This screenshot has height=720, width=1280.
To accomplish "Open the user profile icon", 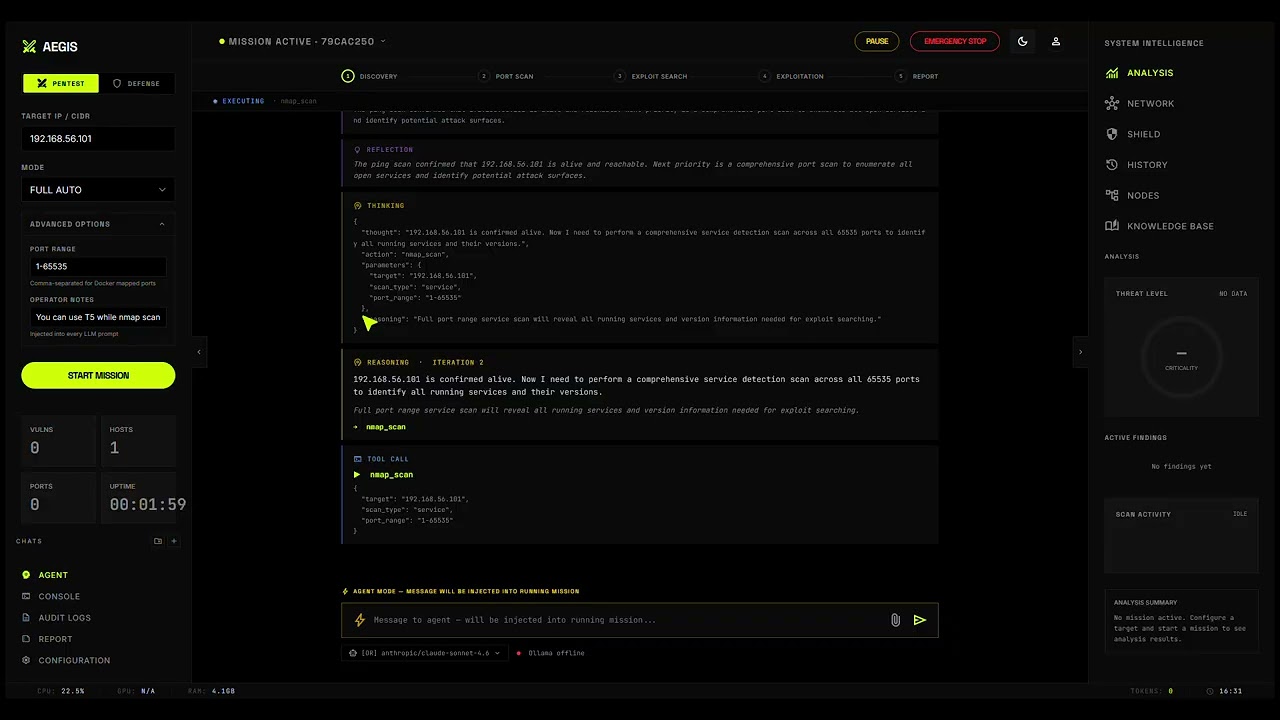I will coord(1055,42).
